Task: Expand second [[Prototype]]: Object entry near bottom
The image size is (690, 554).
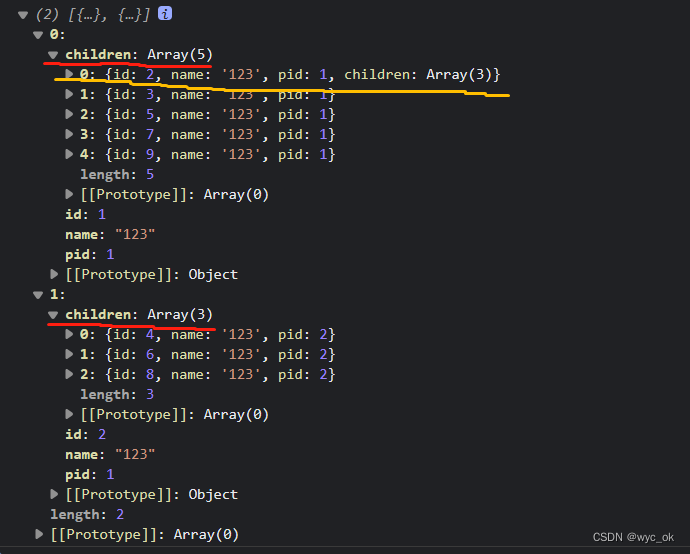Action: tap(54, 494)
